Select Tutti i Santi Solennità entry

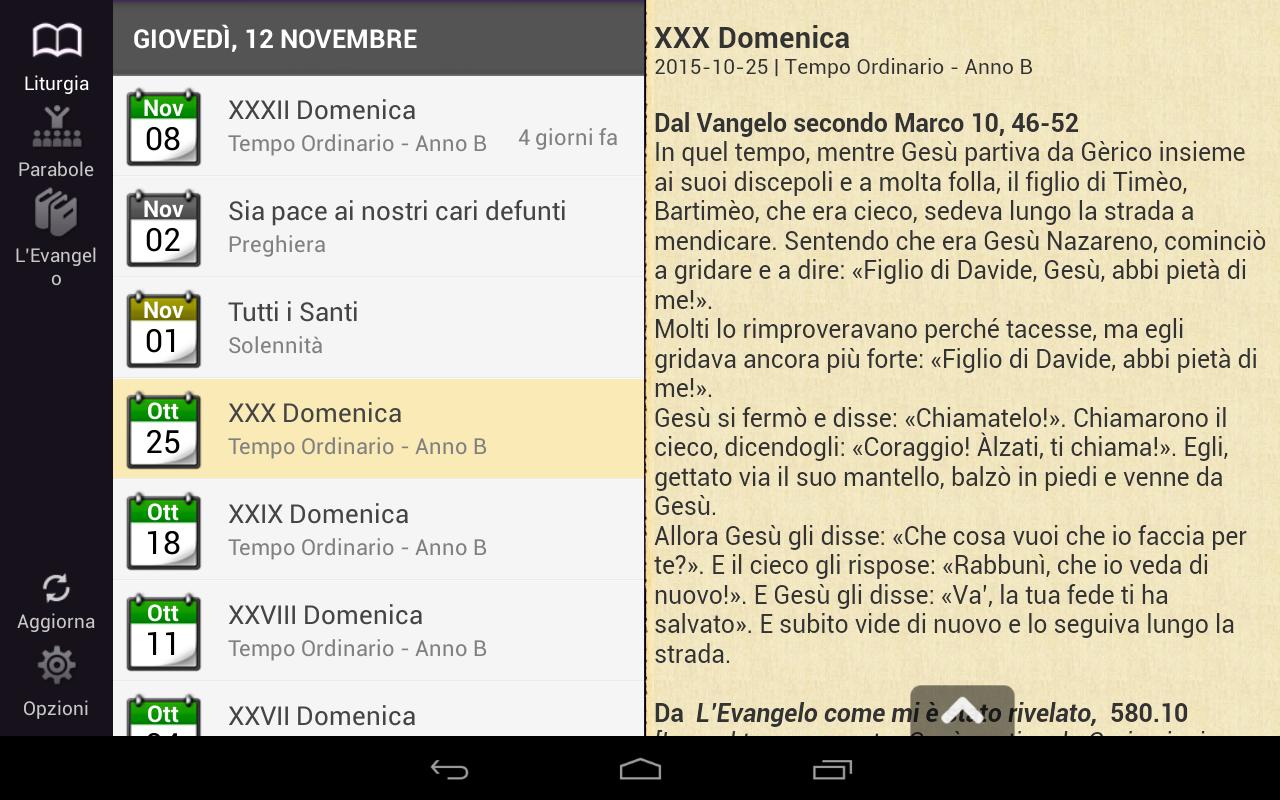(379, 328)
